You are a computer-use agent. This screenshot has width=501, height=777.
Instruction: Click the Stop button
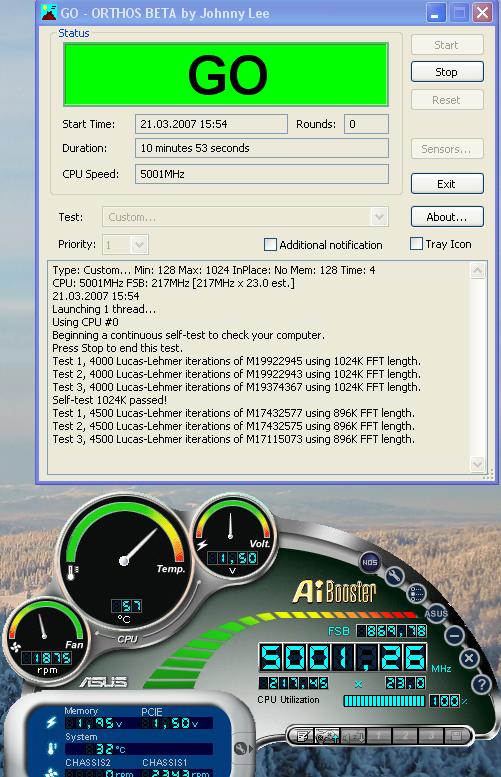[x=446, y=72]
